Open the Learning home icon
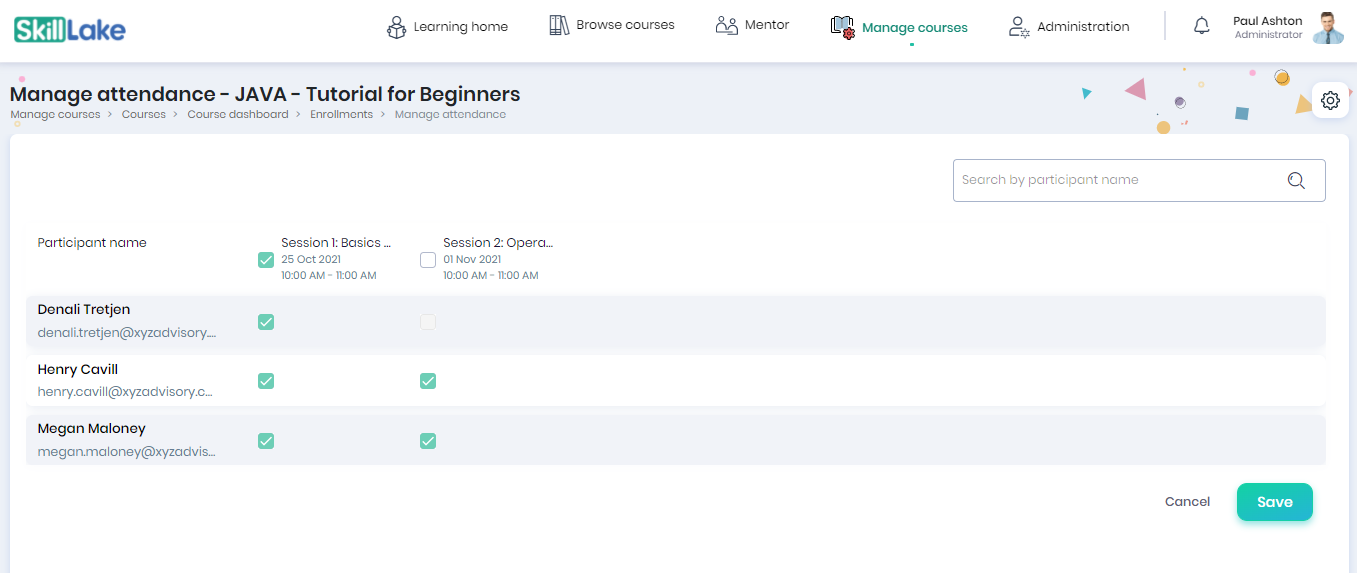 pos(396,27)
